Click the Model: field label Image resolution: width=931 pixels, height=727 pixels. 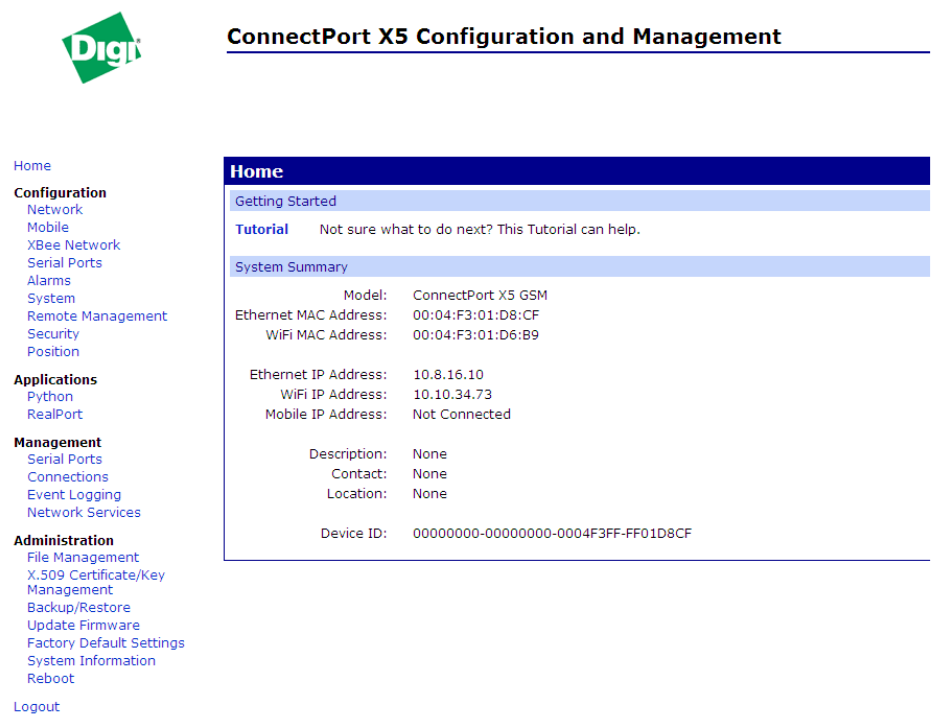365,296
